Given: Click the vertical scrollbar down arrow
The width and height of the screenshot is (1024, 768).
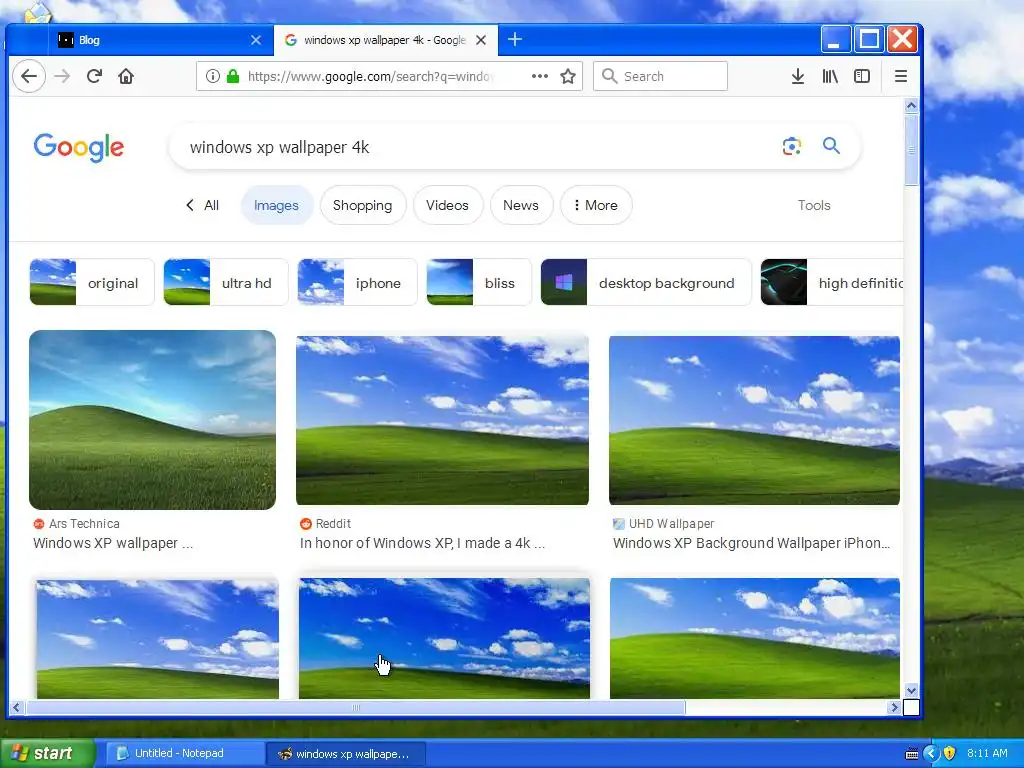Looking at the screenshot, I should tap(912, 690).
